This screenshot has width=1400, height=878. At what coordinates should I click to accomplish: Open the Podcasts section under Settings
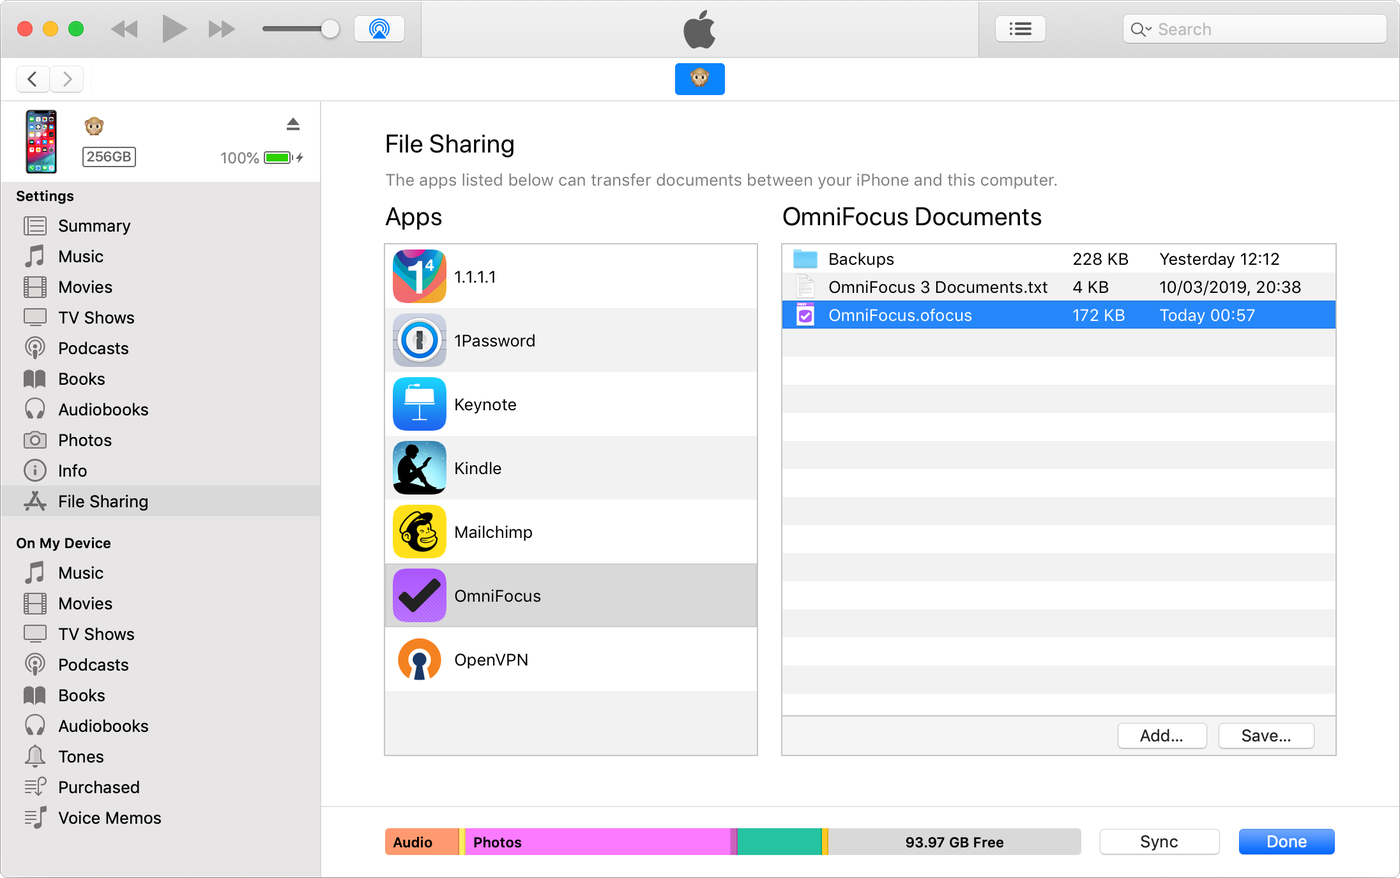pyautogui.click(x=98, y=348)
